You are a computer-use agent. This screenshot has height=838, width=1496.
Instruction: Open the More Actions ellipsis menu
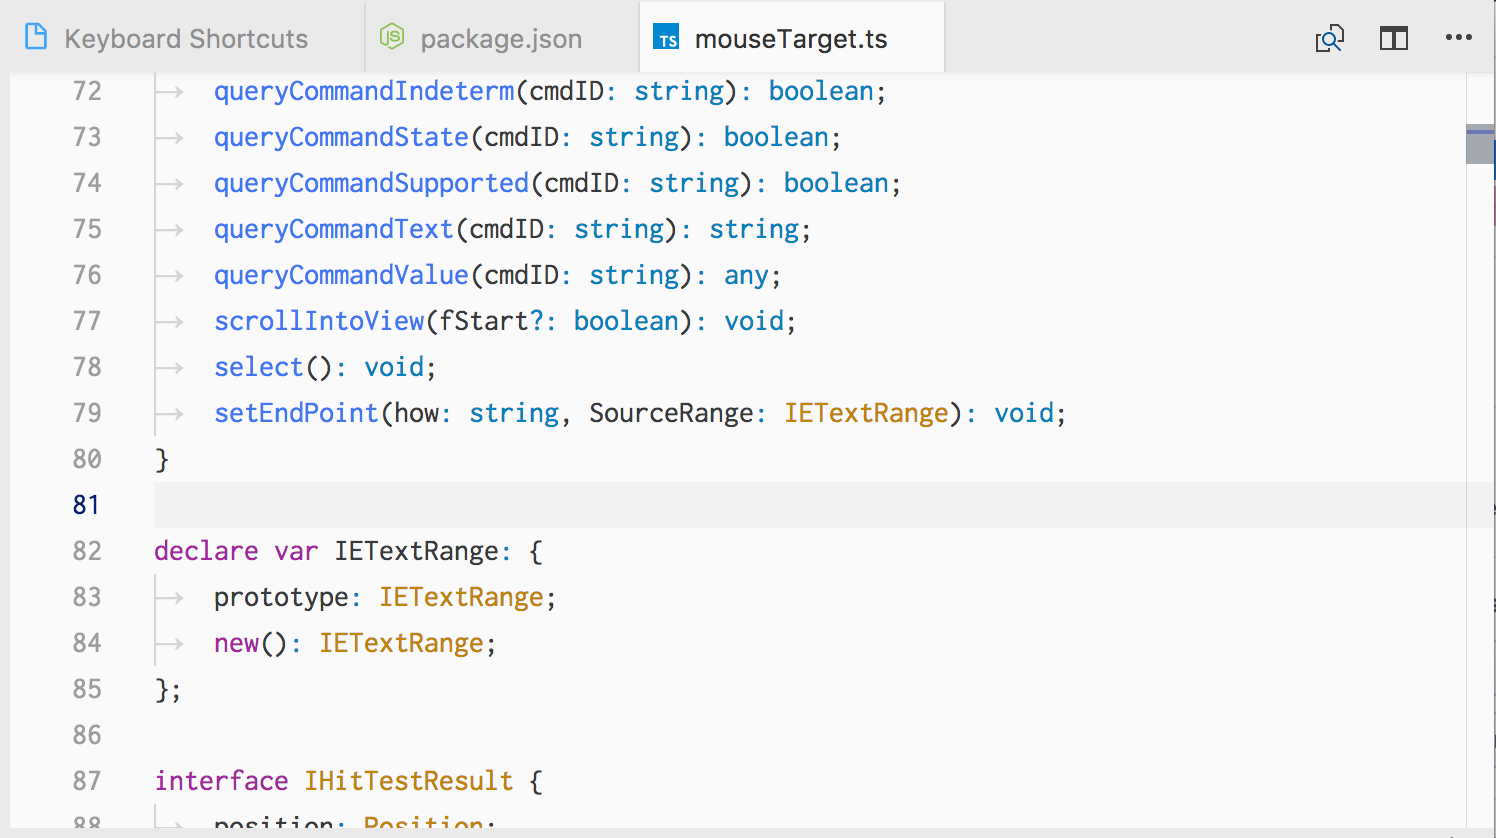[x=1460, y=37]
